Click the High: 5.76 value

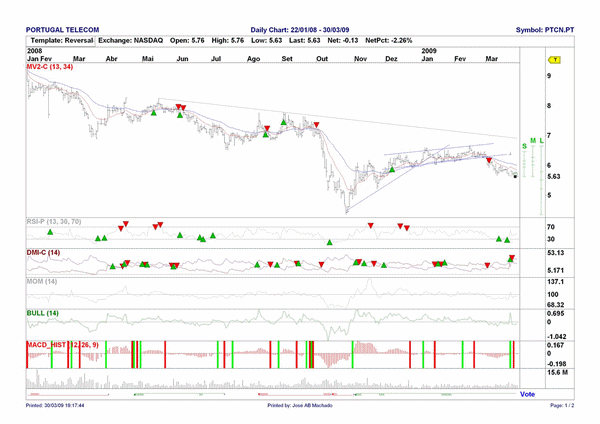pyautogui.click(x=228, y=41)
